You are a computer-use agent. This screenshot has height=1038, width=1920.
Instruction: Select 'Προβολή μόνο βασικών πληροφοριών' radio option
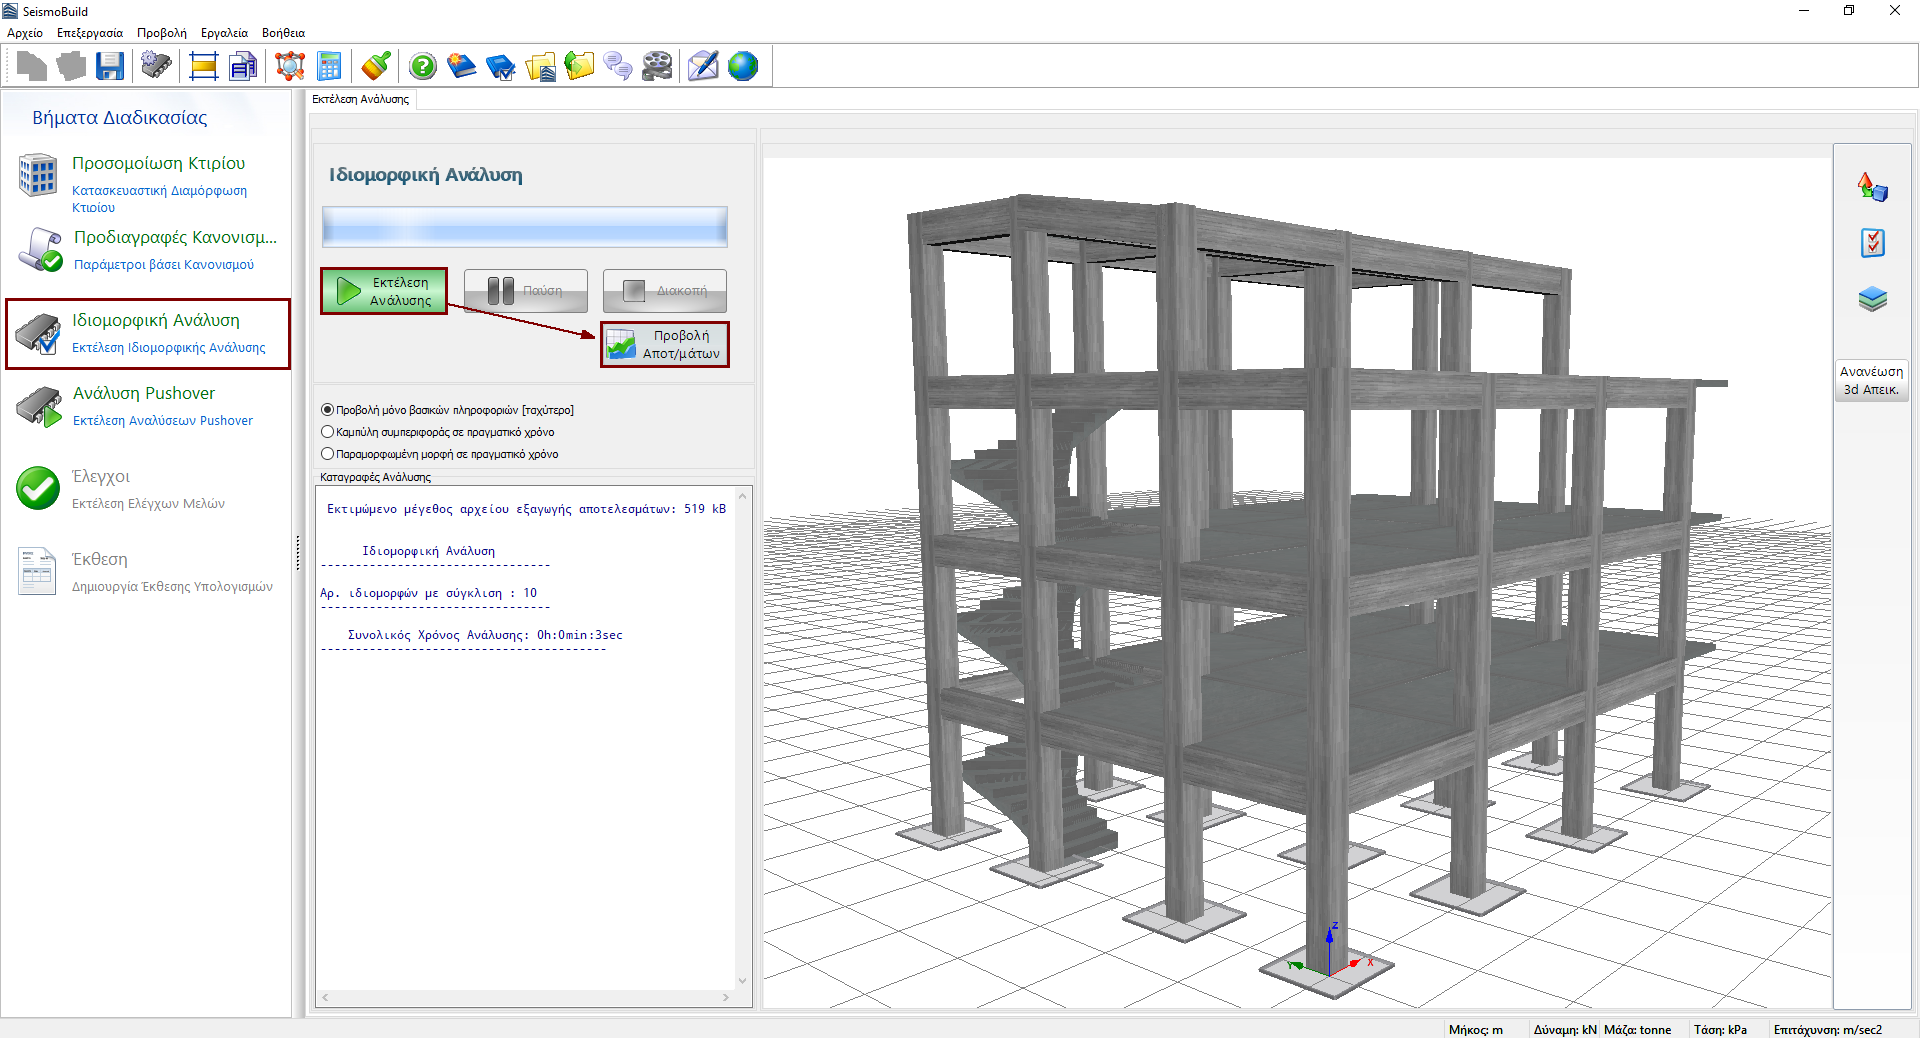327,410
